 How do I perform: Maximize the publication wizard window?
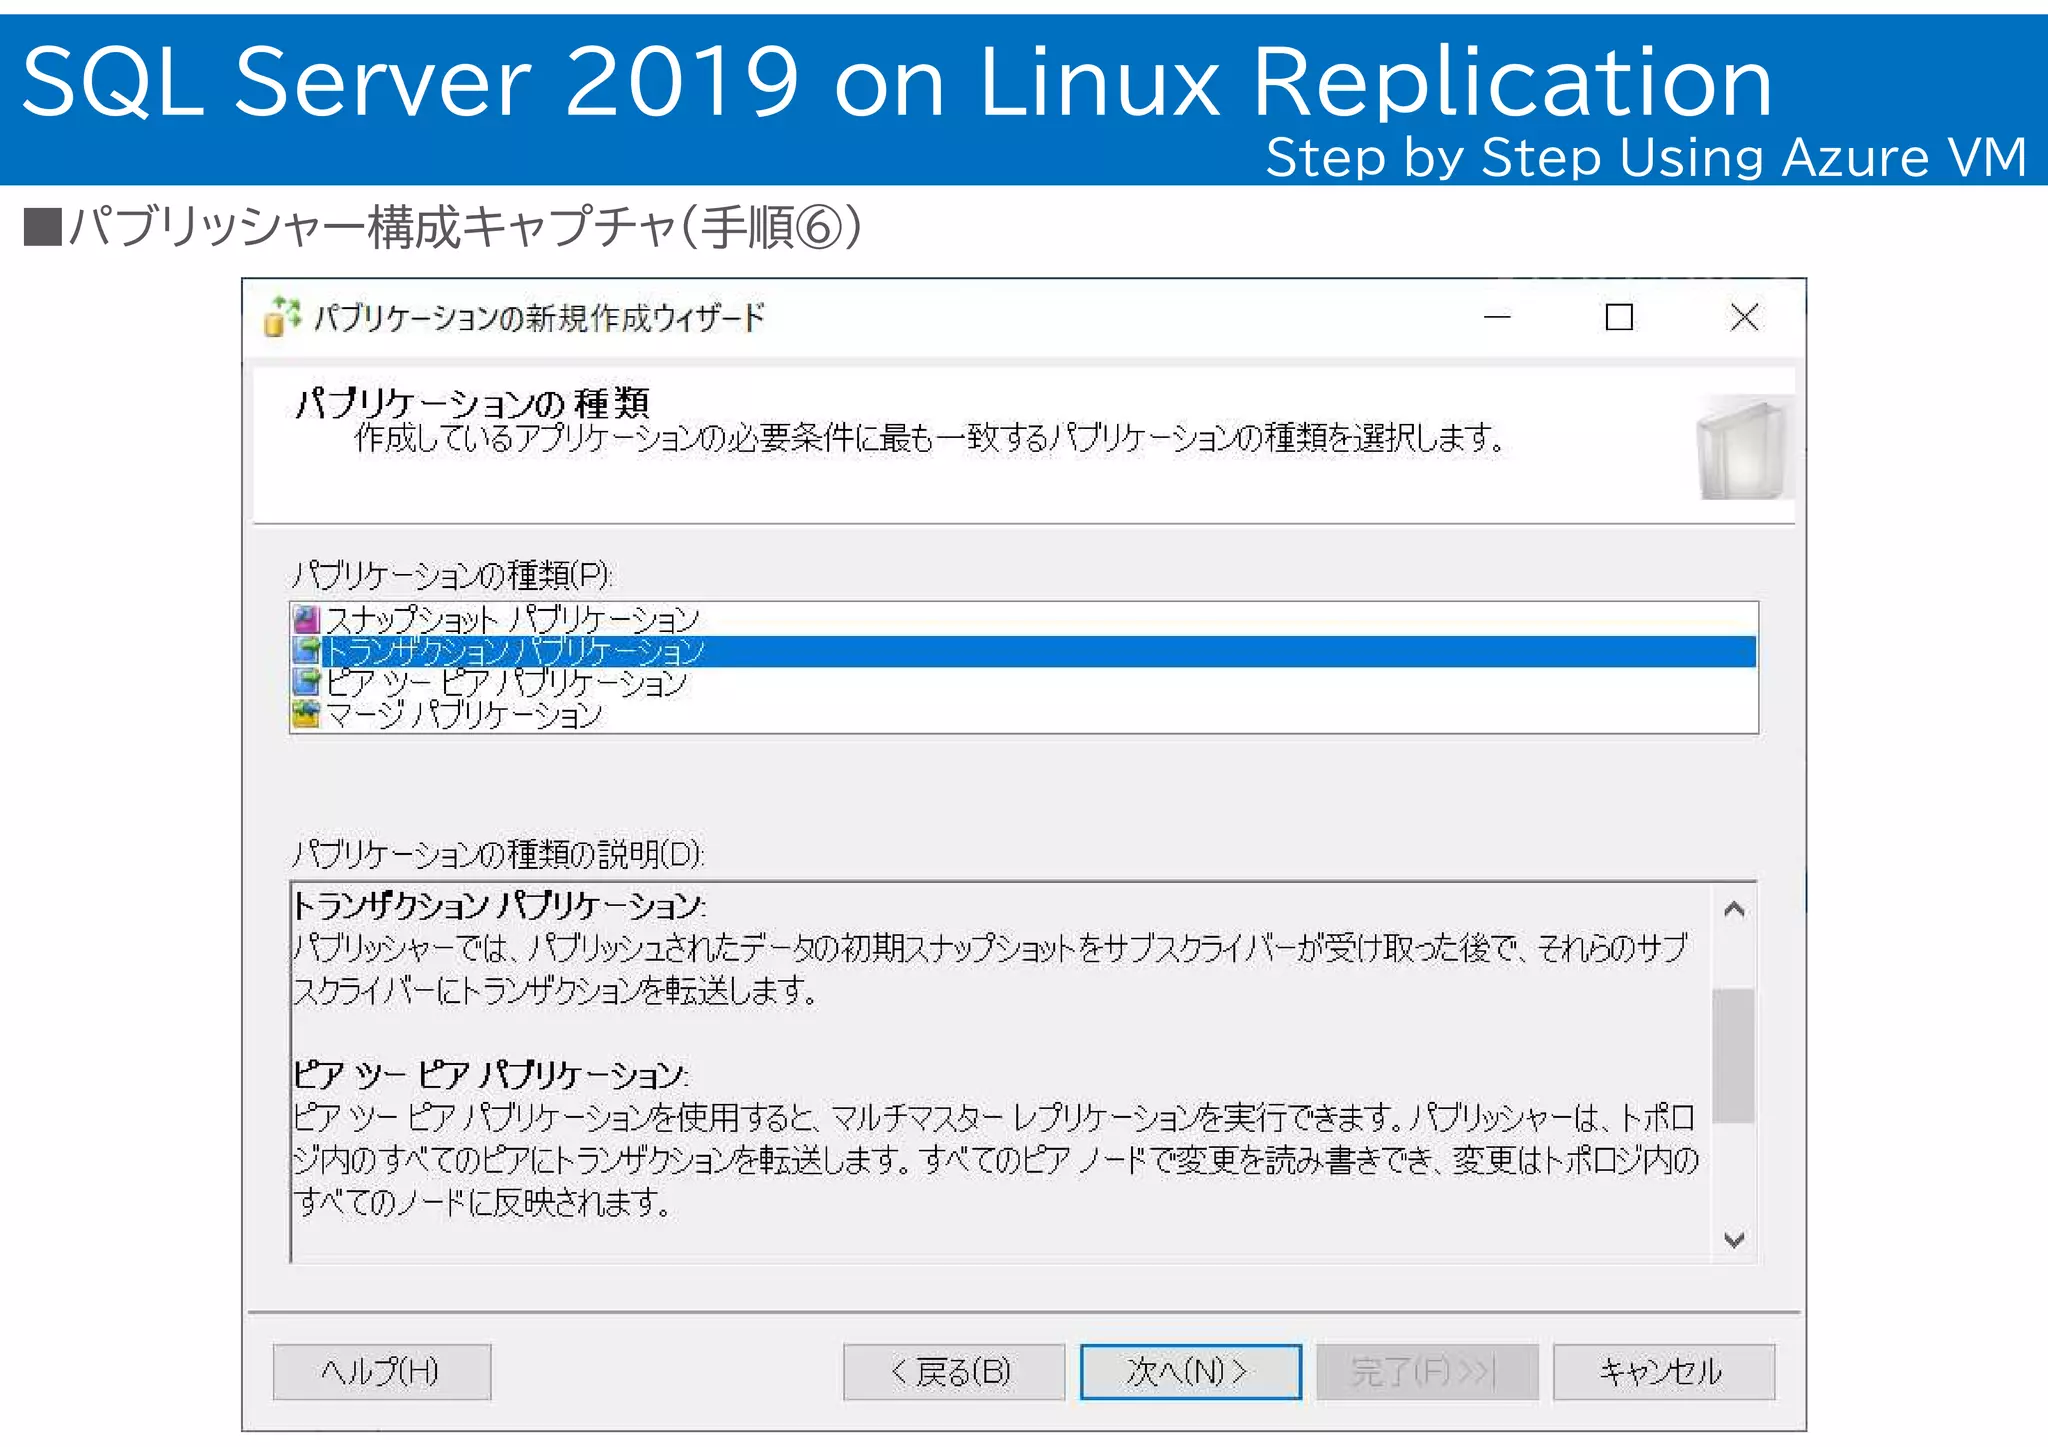(x=1619, y=318)
